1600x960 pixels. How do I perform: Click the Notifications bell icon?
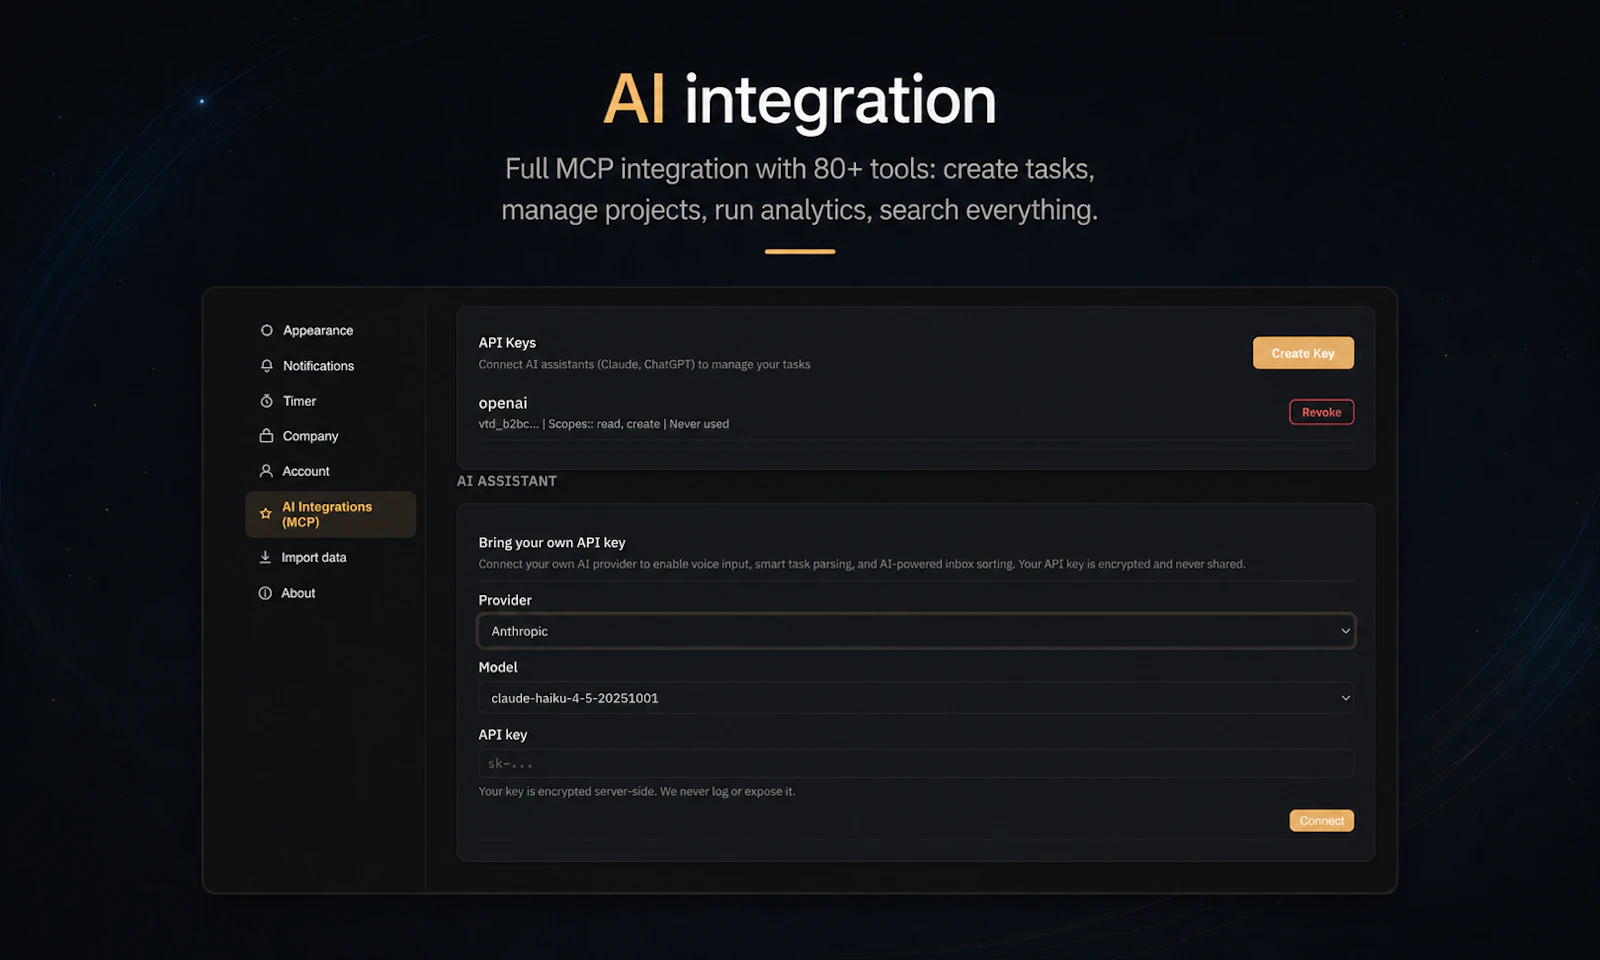[x=266, y=366]
